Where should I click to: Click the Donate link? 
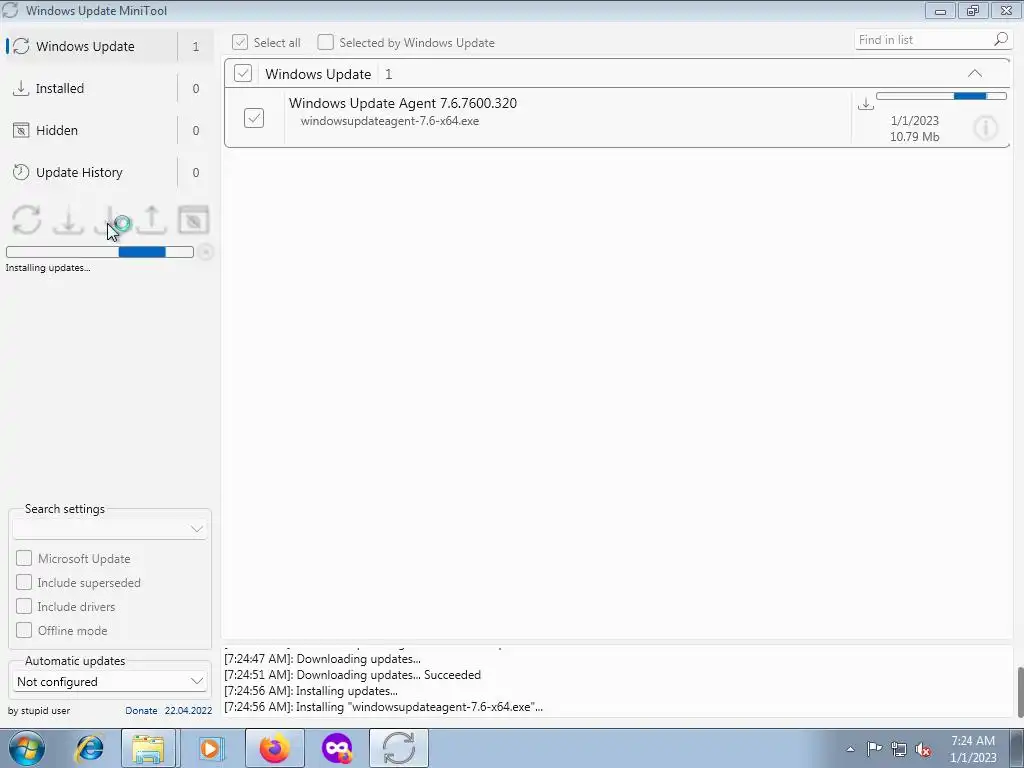pos(141,711)
